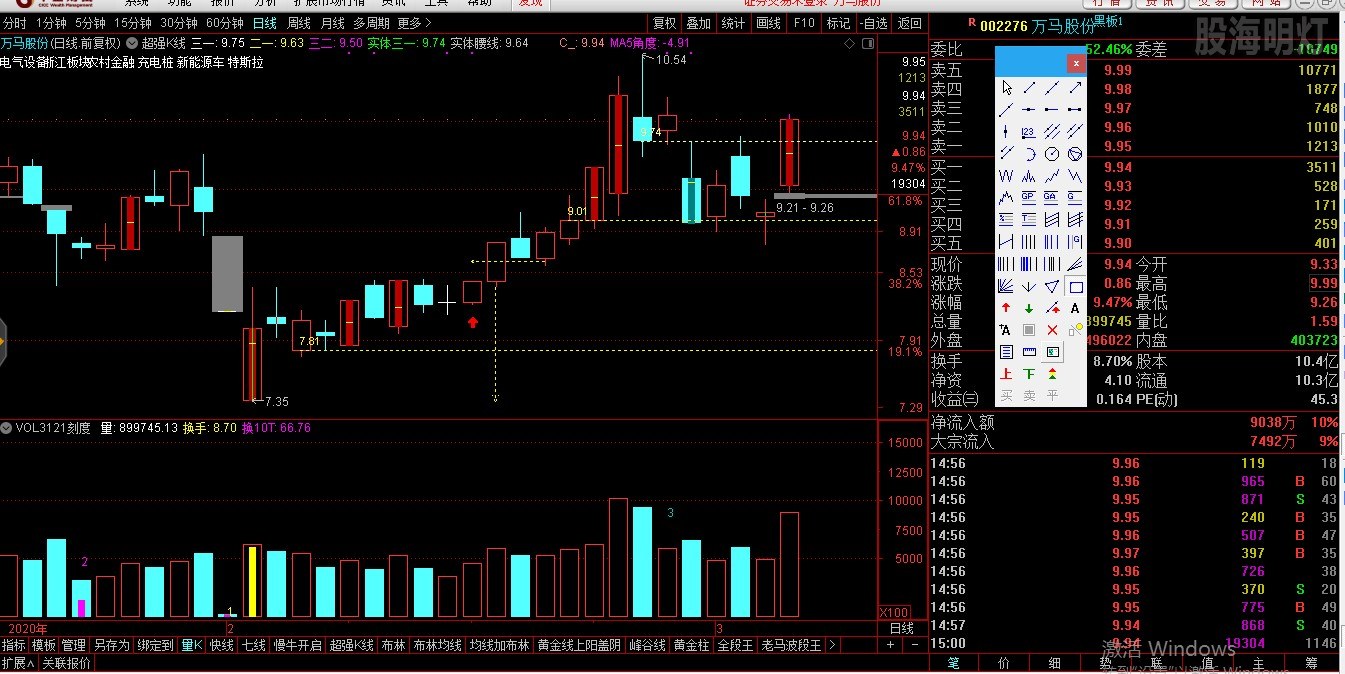Click the 002276 万马股份 stock title
Image resolution: width=1345 pixels, height=674 pixels.
pyautogui.click(x=1037, y=26)
